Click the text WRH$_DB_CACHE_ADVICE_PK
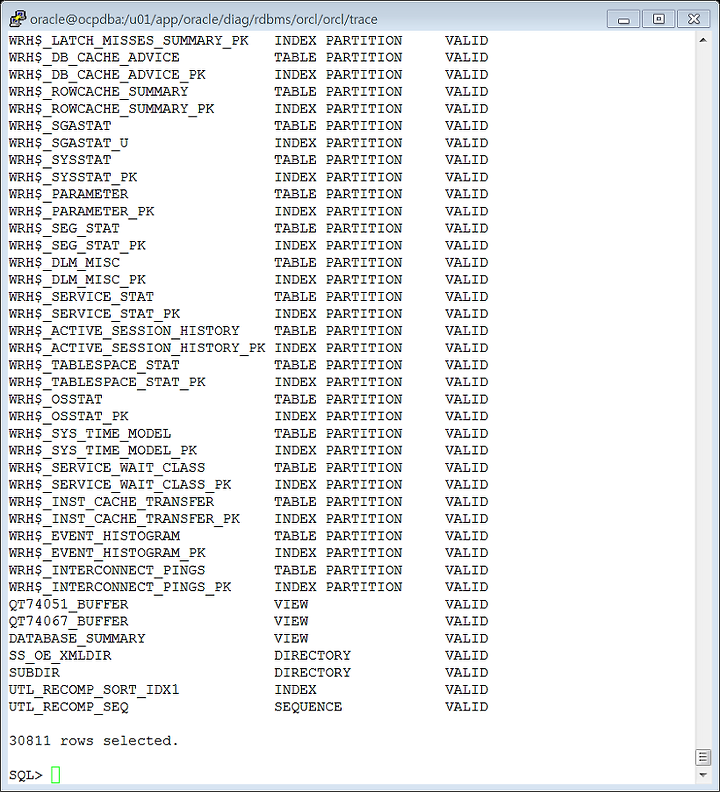 (107, 75)
